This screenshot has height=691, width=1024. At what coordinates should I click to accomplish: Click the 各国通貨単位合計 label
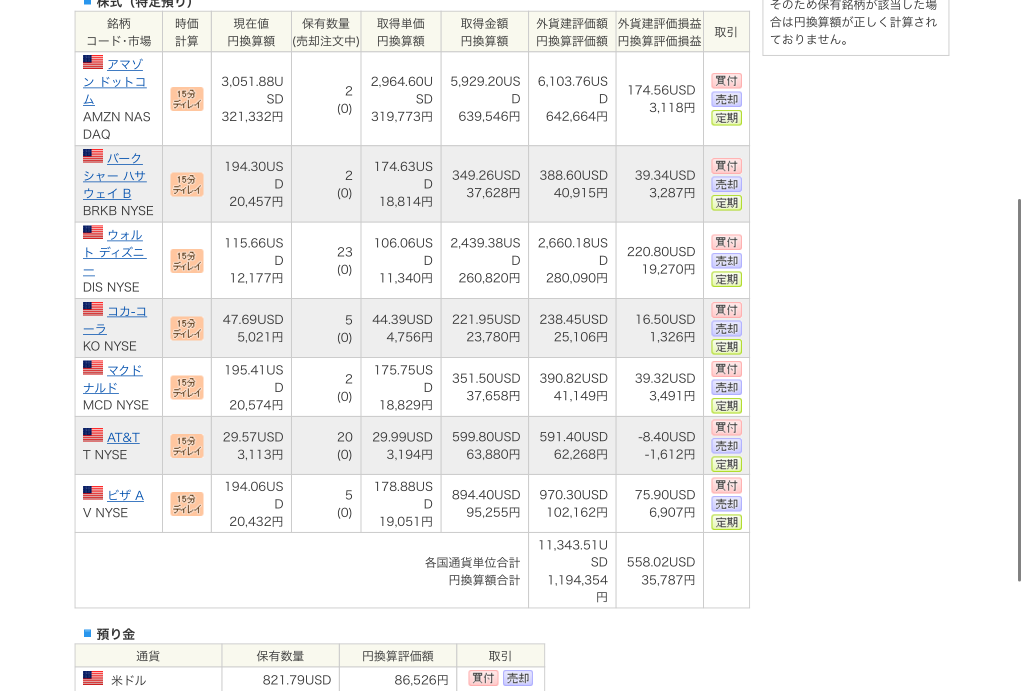point(472,563)
